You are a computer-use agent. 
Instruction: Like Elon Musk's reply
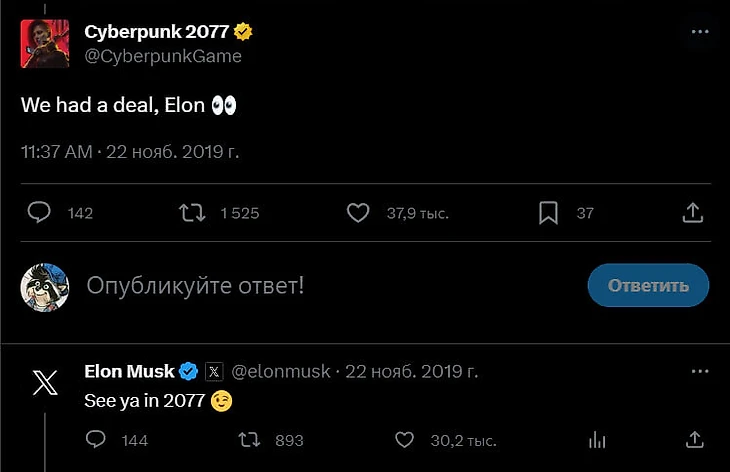coord(404,440)
